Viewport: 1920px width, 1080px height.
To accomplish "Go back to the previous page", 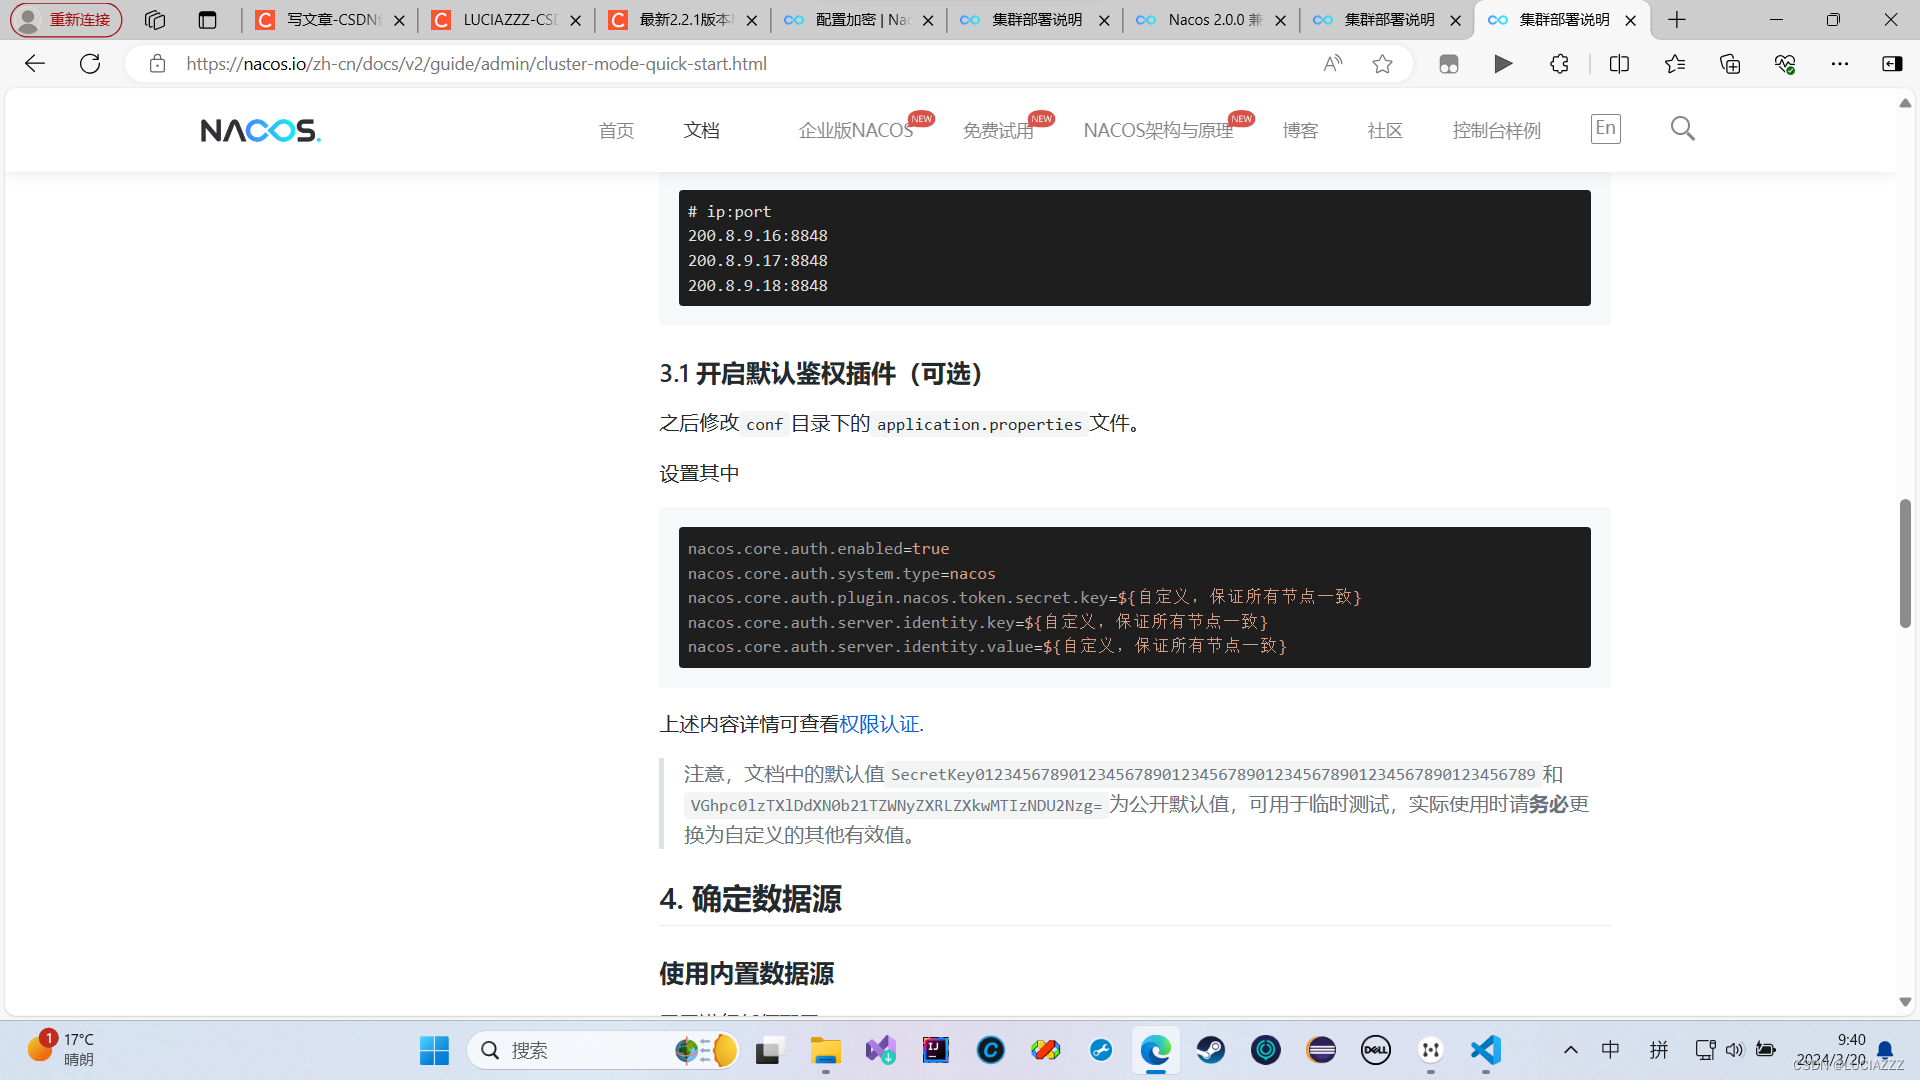I will coord(35,64).
